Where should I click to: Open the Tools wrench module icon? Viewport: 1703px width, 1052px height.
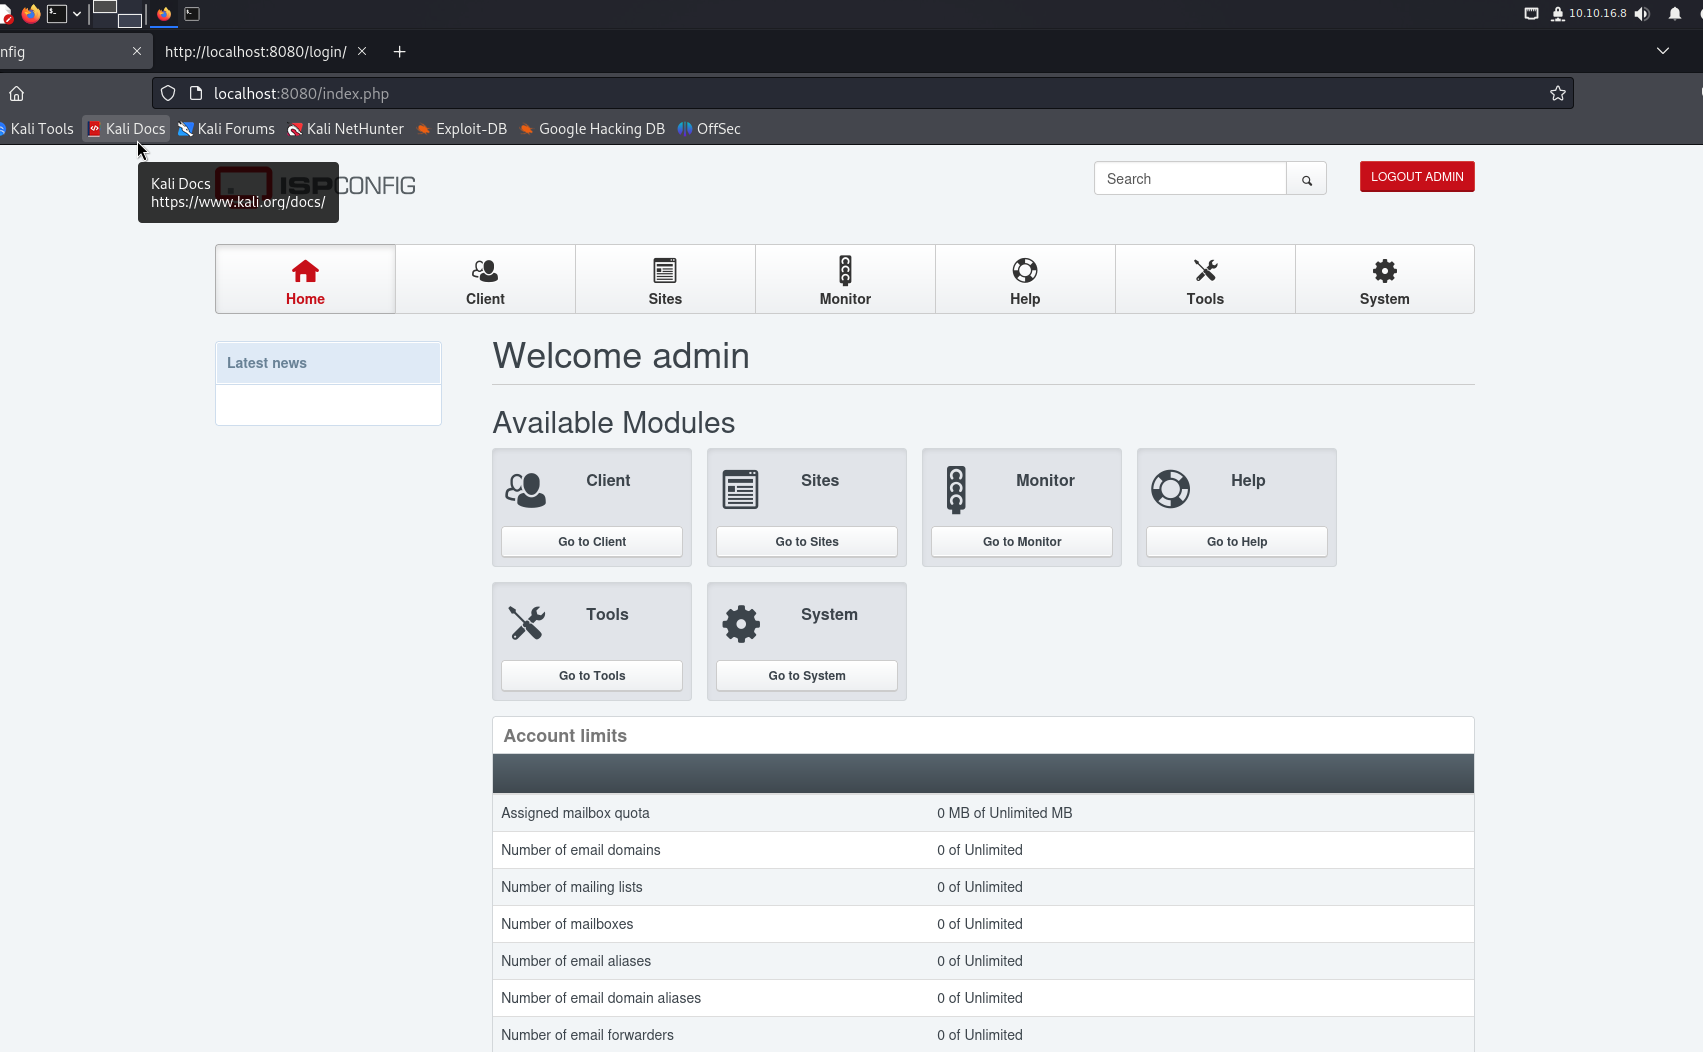(x=526, y=623)
